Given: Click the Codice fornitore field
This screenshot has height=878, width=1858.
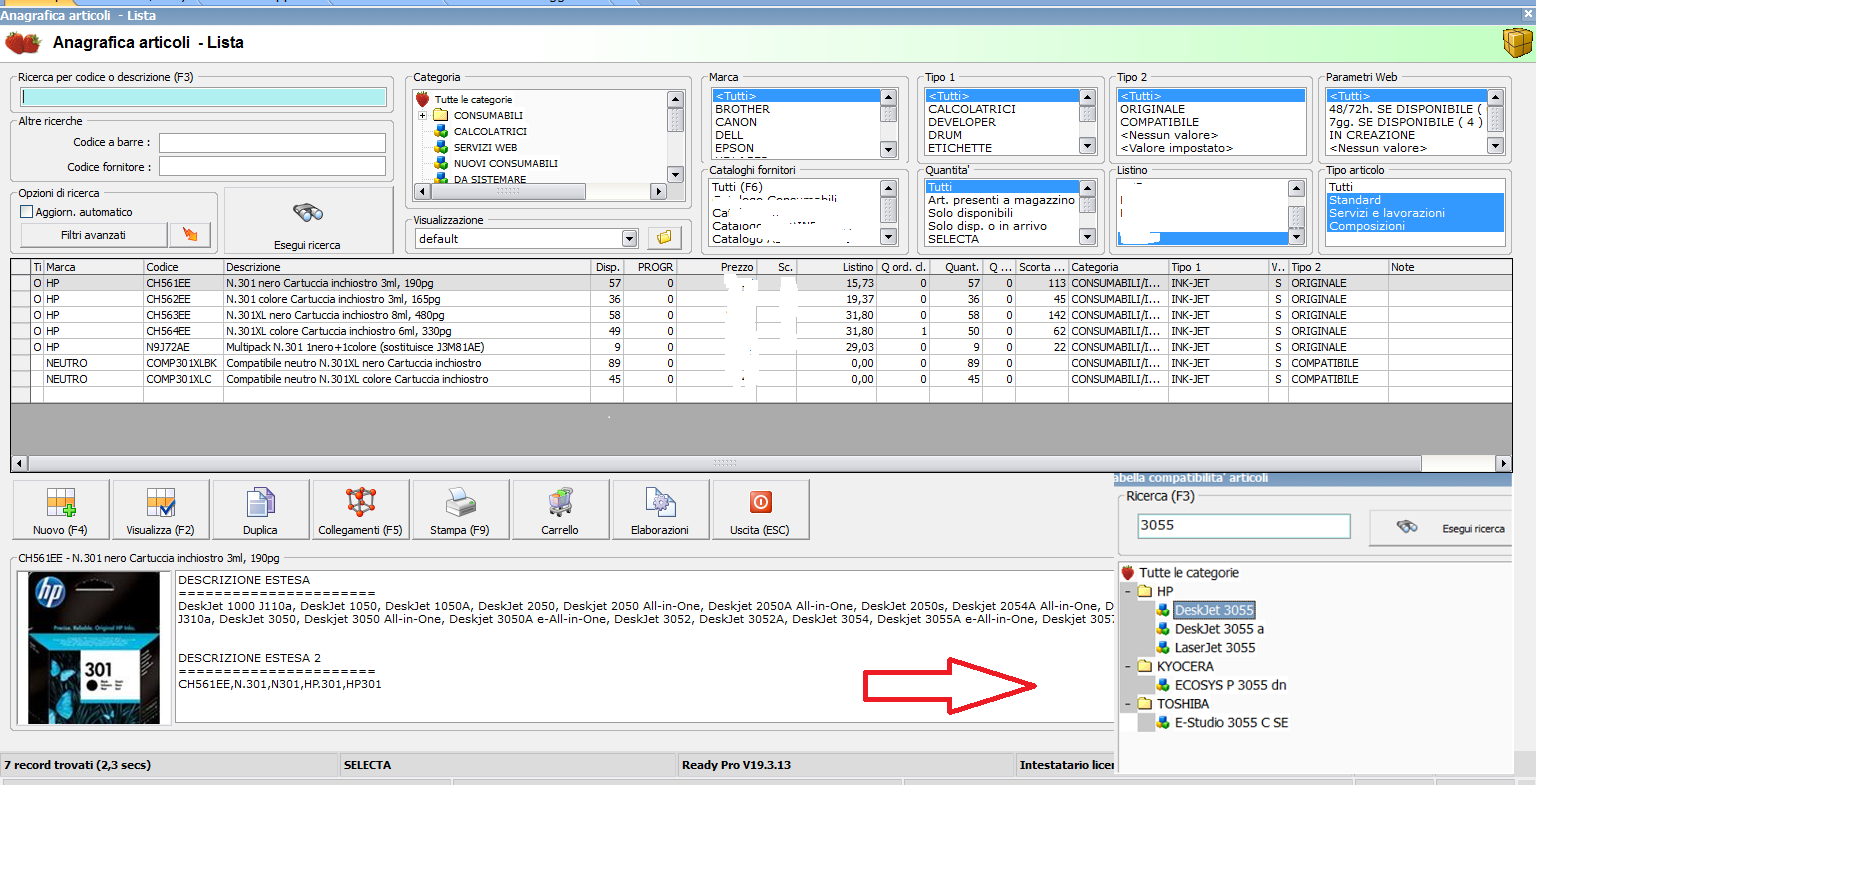Looking at the screenshot, I should (x=272, y=167).
